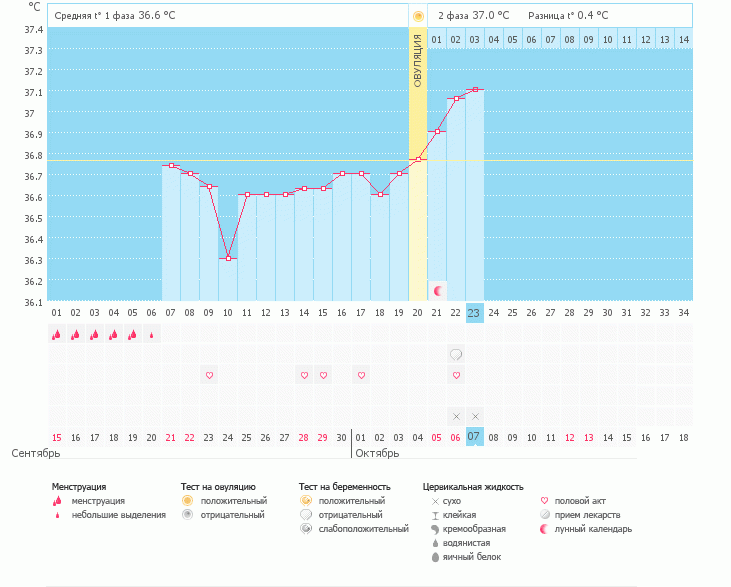Click the pregnancy test icon on cycle day 22
Viewport: 731px width, 587px height.
(456, 354)
